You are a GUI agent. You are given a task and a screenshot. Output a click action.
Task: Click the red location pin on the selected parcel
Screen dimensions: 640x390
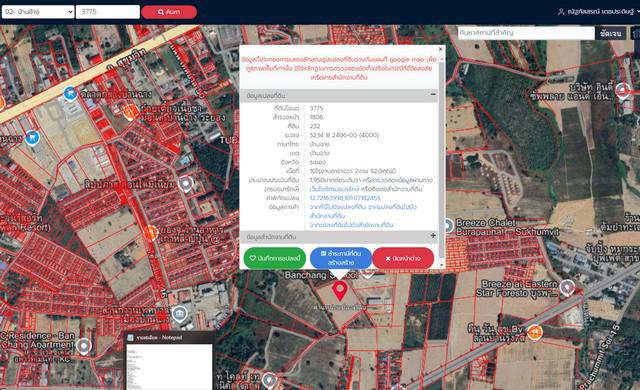point(340,290)
